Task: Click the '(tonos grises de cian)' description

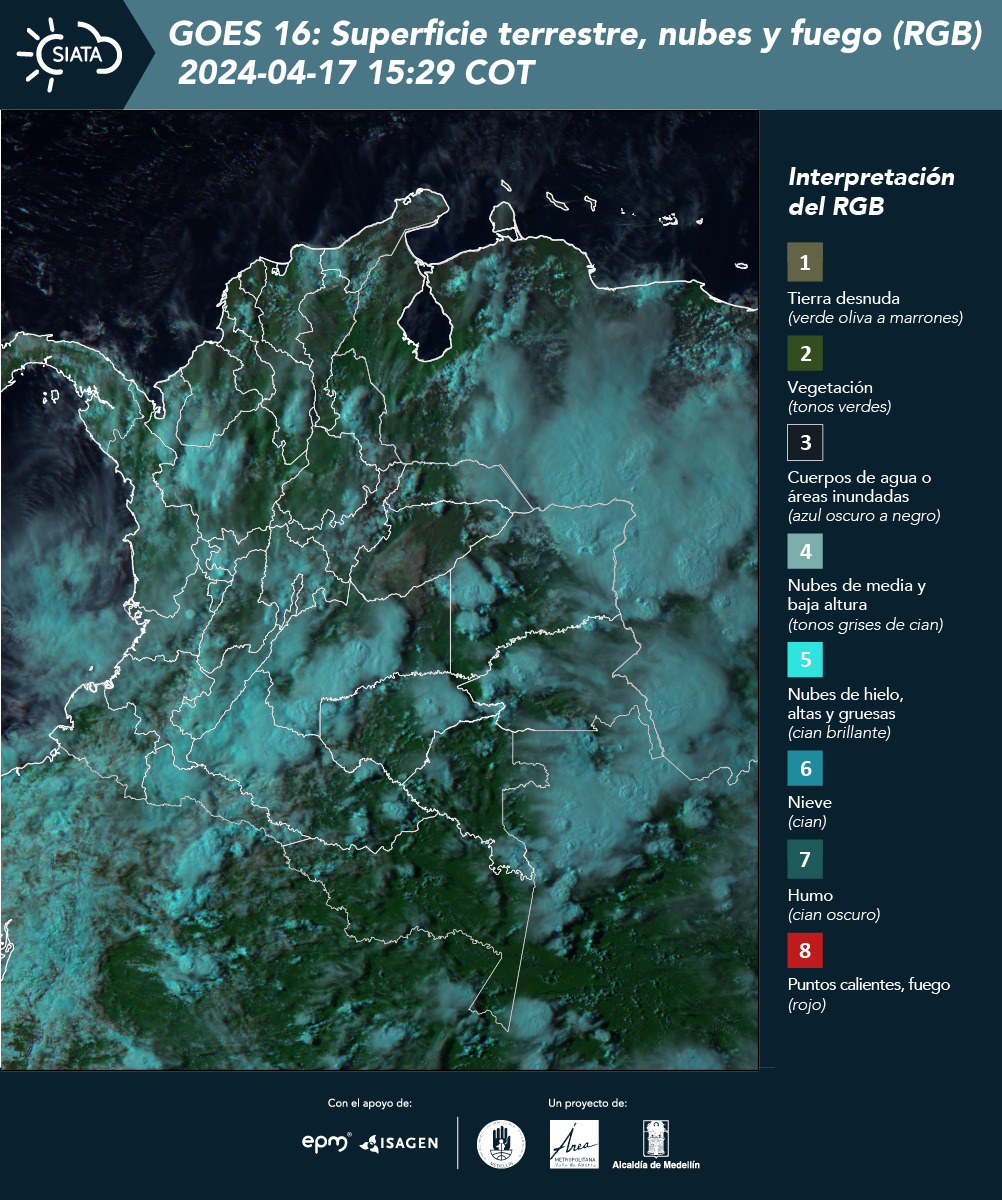Action: tap(865, 625)
